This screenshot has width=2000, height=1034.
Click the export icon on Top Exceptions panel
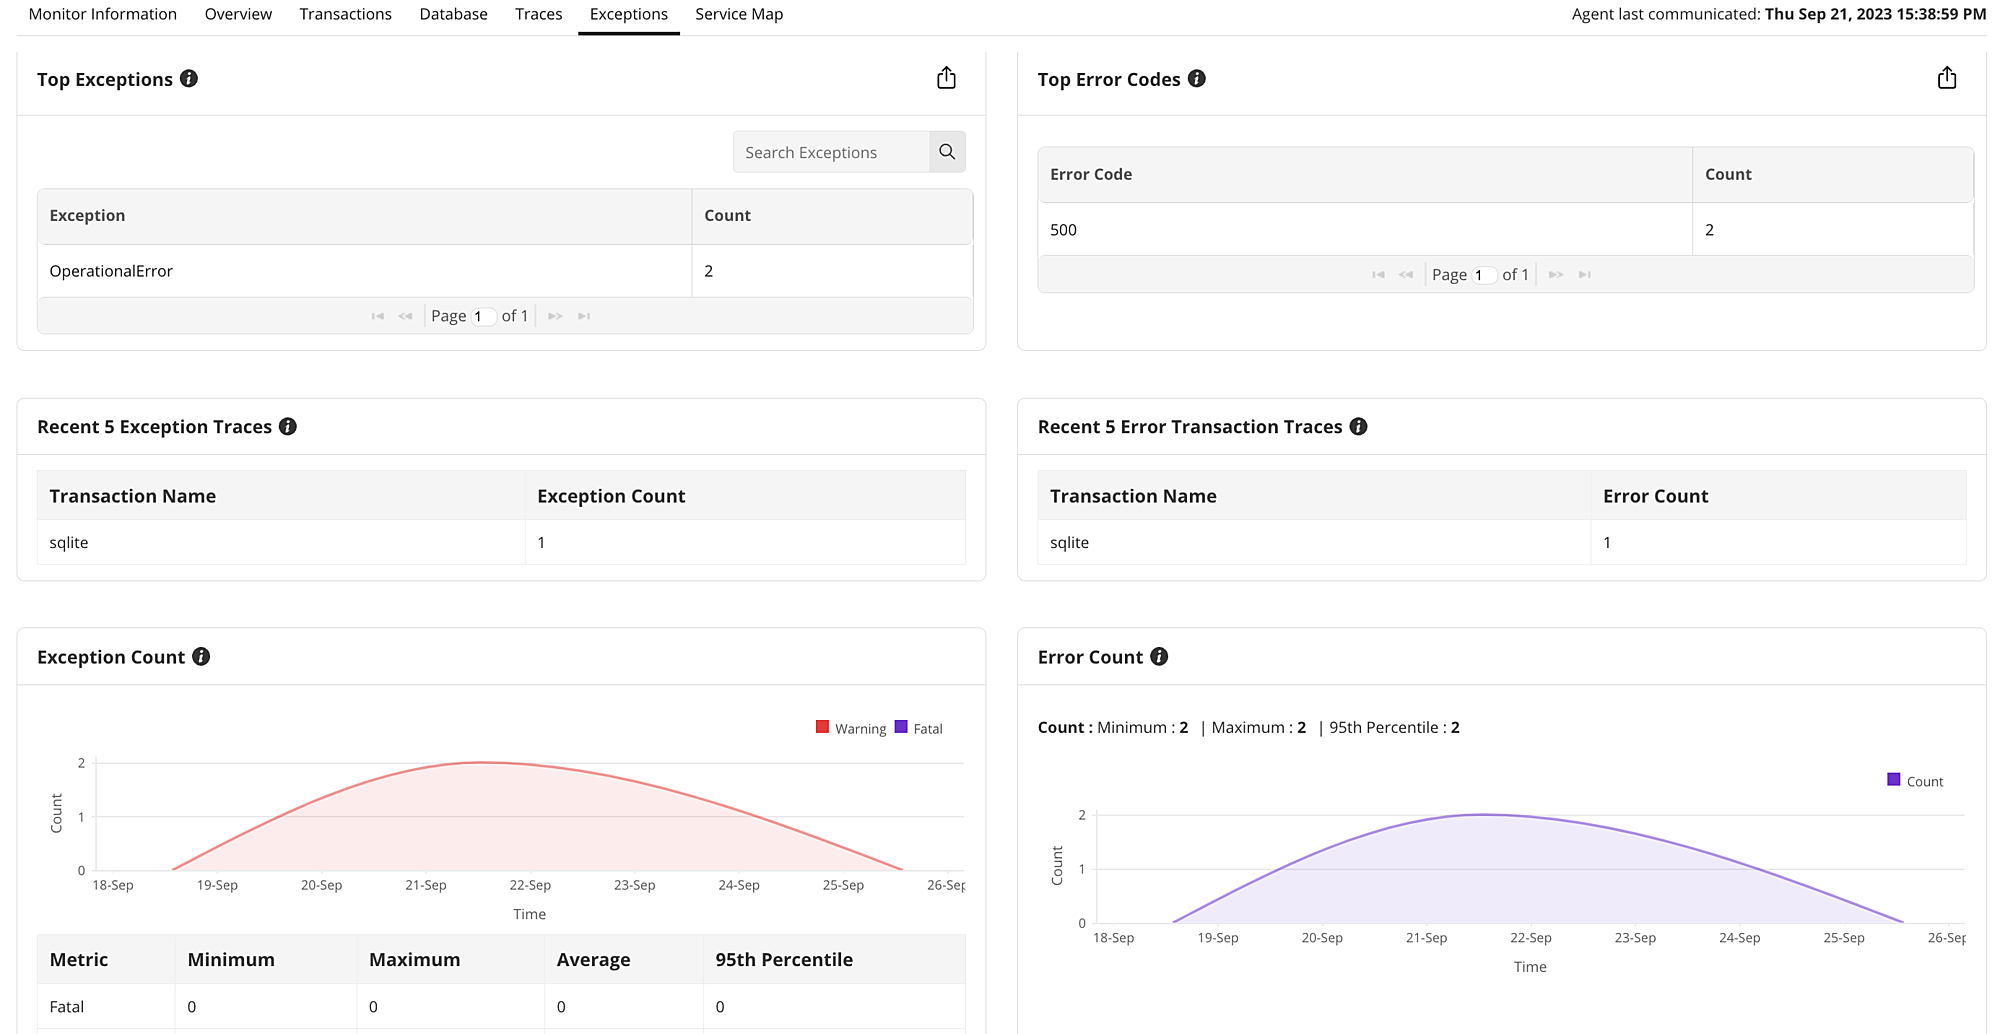[946, 77]
